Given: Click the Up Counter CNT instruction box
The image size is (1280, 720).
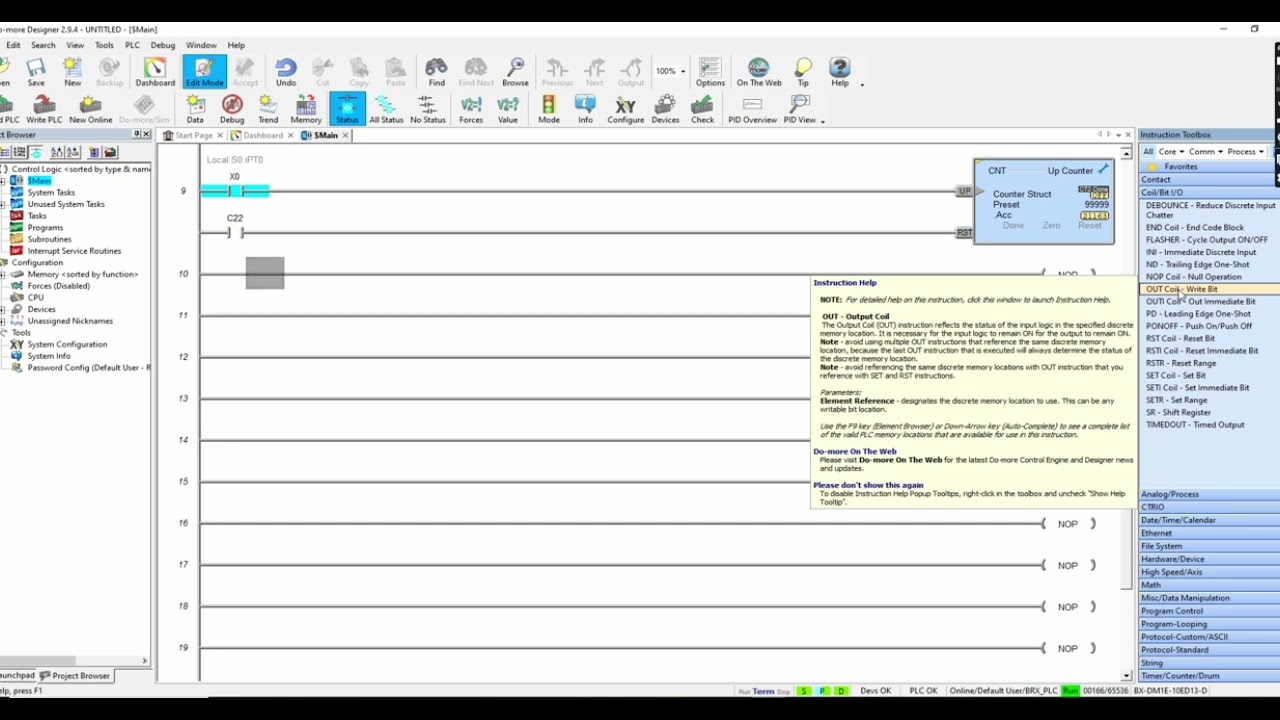Looking at the screenshot, I should click(1044, 201).
